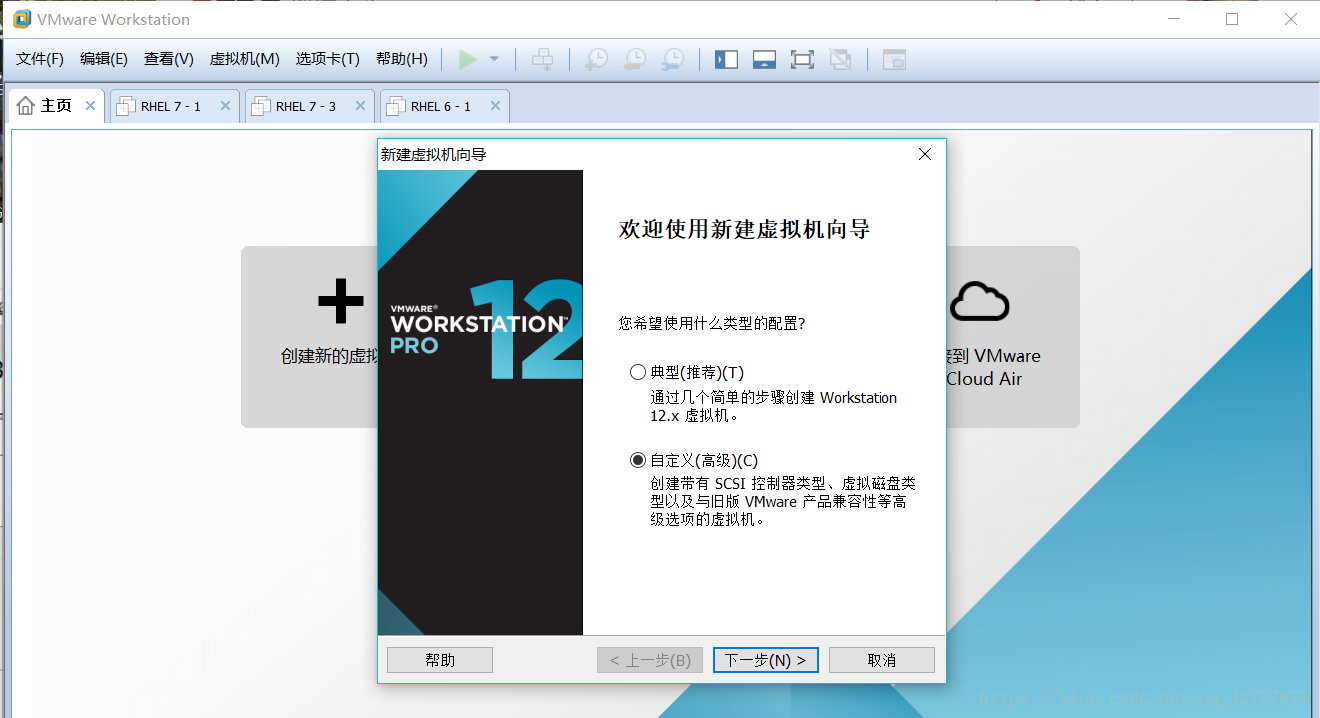
Task: Switch to the RHEL 7 - 1 tab
Action: click(174, 106)
